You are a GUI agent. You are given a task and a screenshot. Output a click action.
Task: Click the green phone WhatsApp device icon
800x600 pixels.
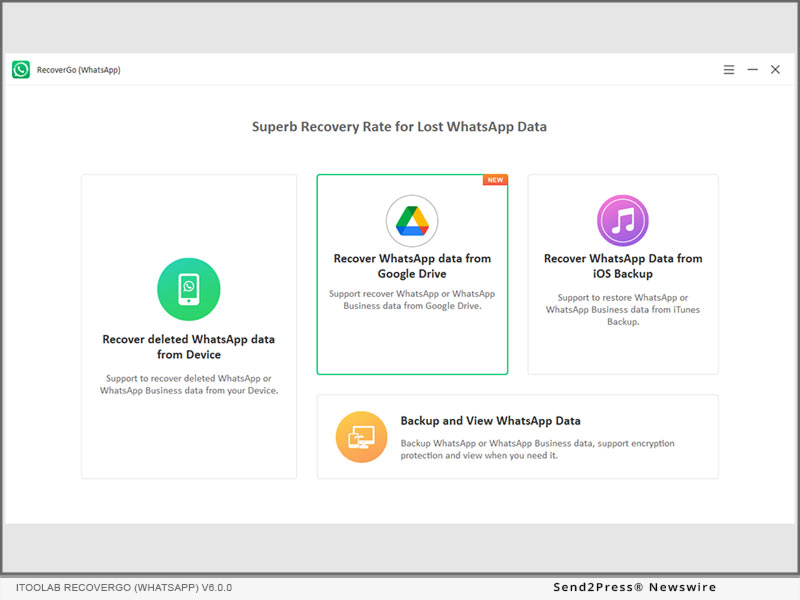[189, 289]
